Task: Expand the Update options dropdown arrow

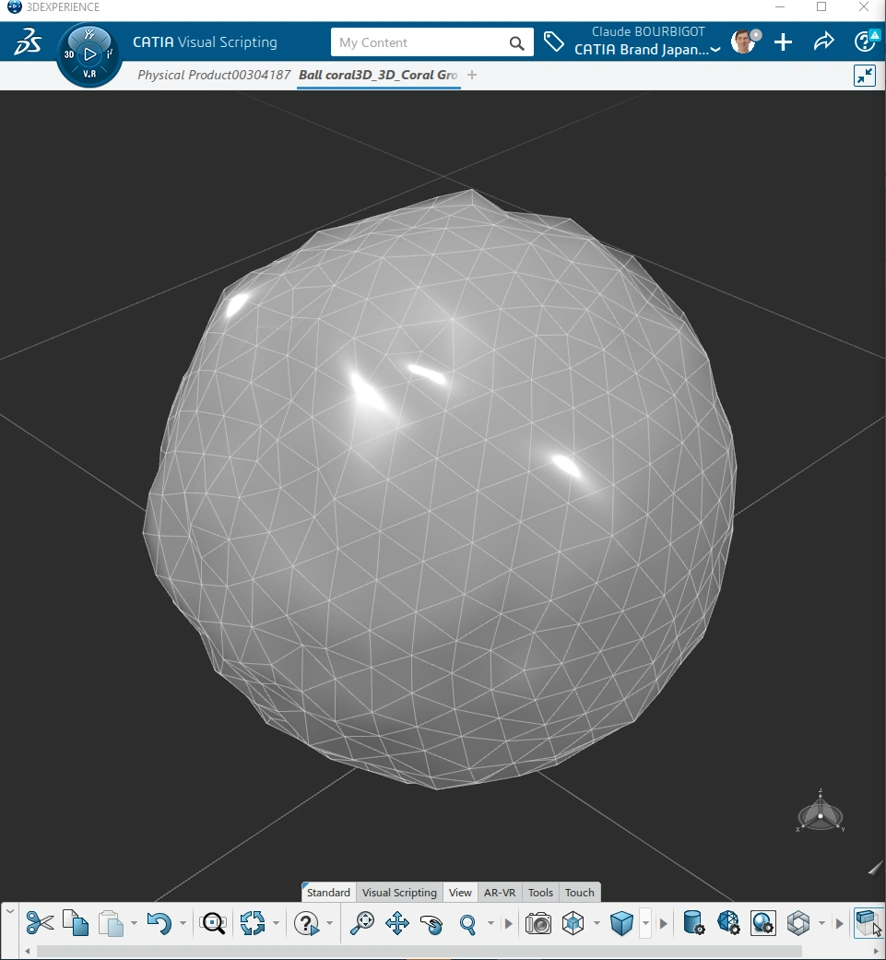Action: 276,923
